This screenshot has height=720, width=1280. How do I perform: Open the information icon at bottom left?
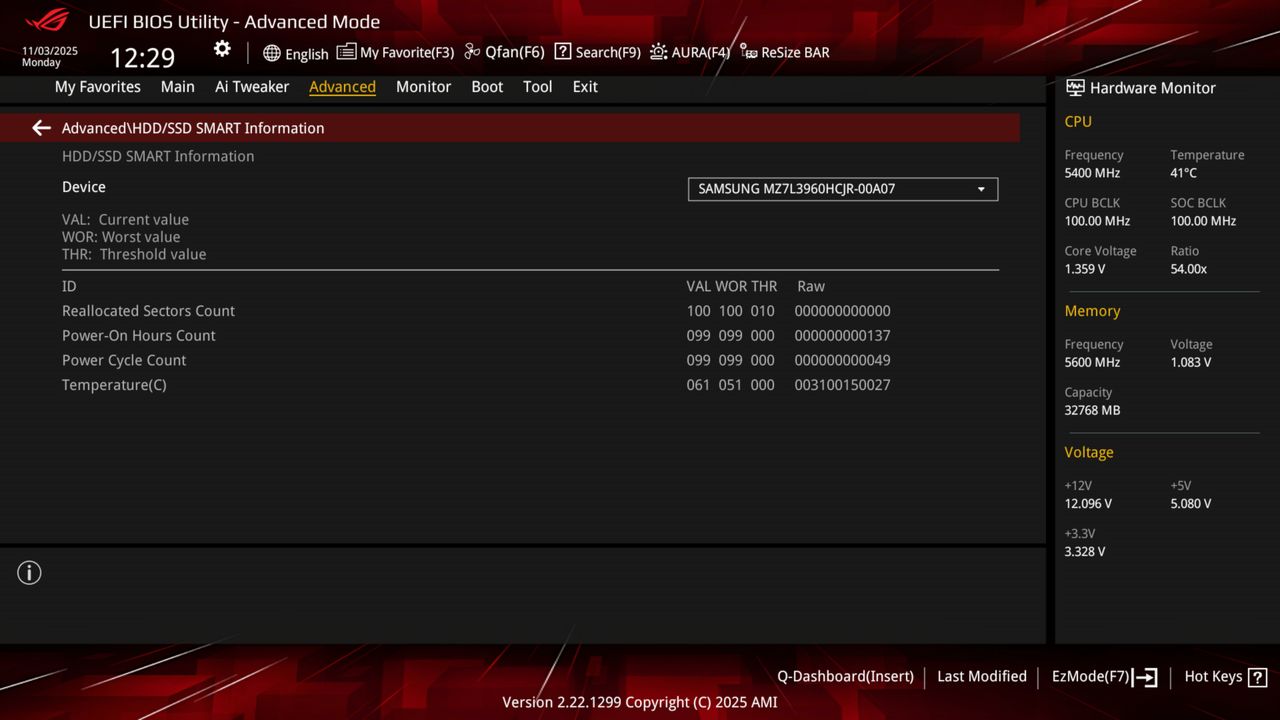[x=29, y=572]
